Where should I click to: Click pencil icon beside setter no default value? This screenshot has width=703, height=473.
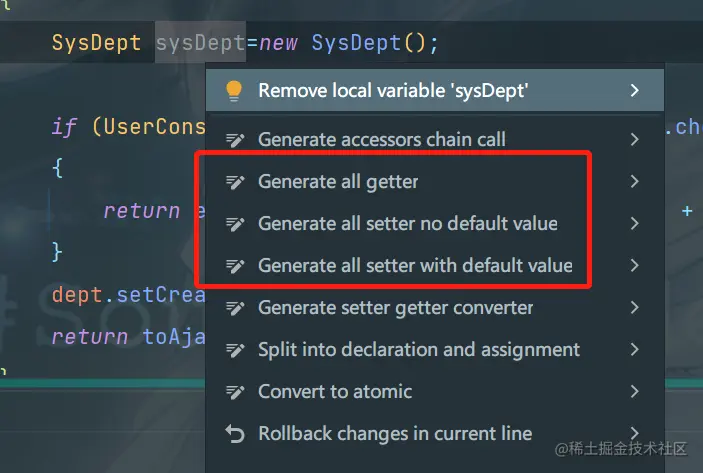[x=235, y=224]
